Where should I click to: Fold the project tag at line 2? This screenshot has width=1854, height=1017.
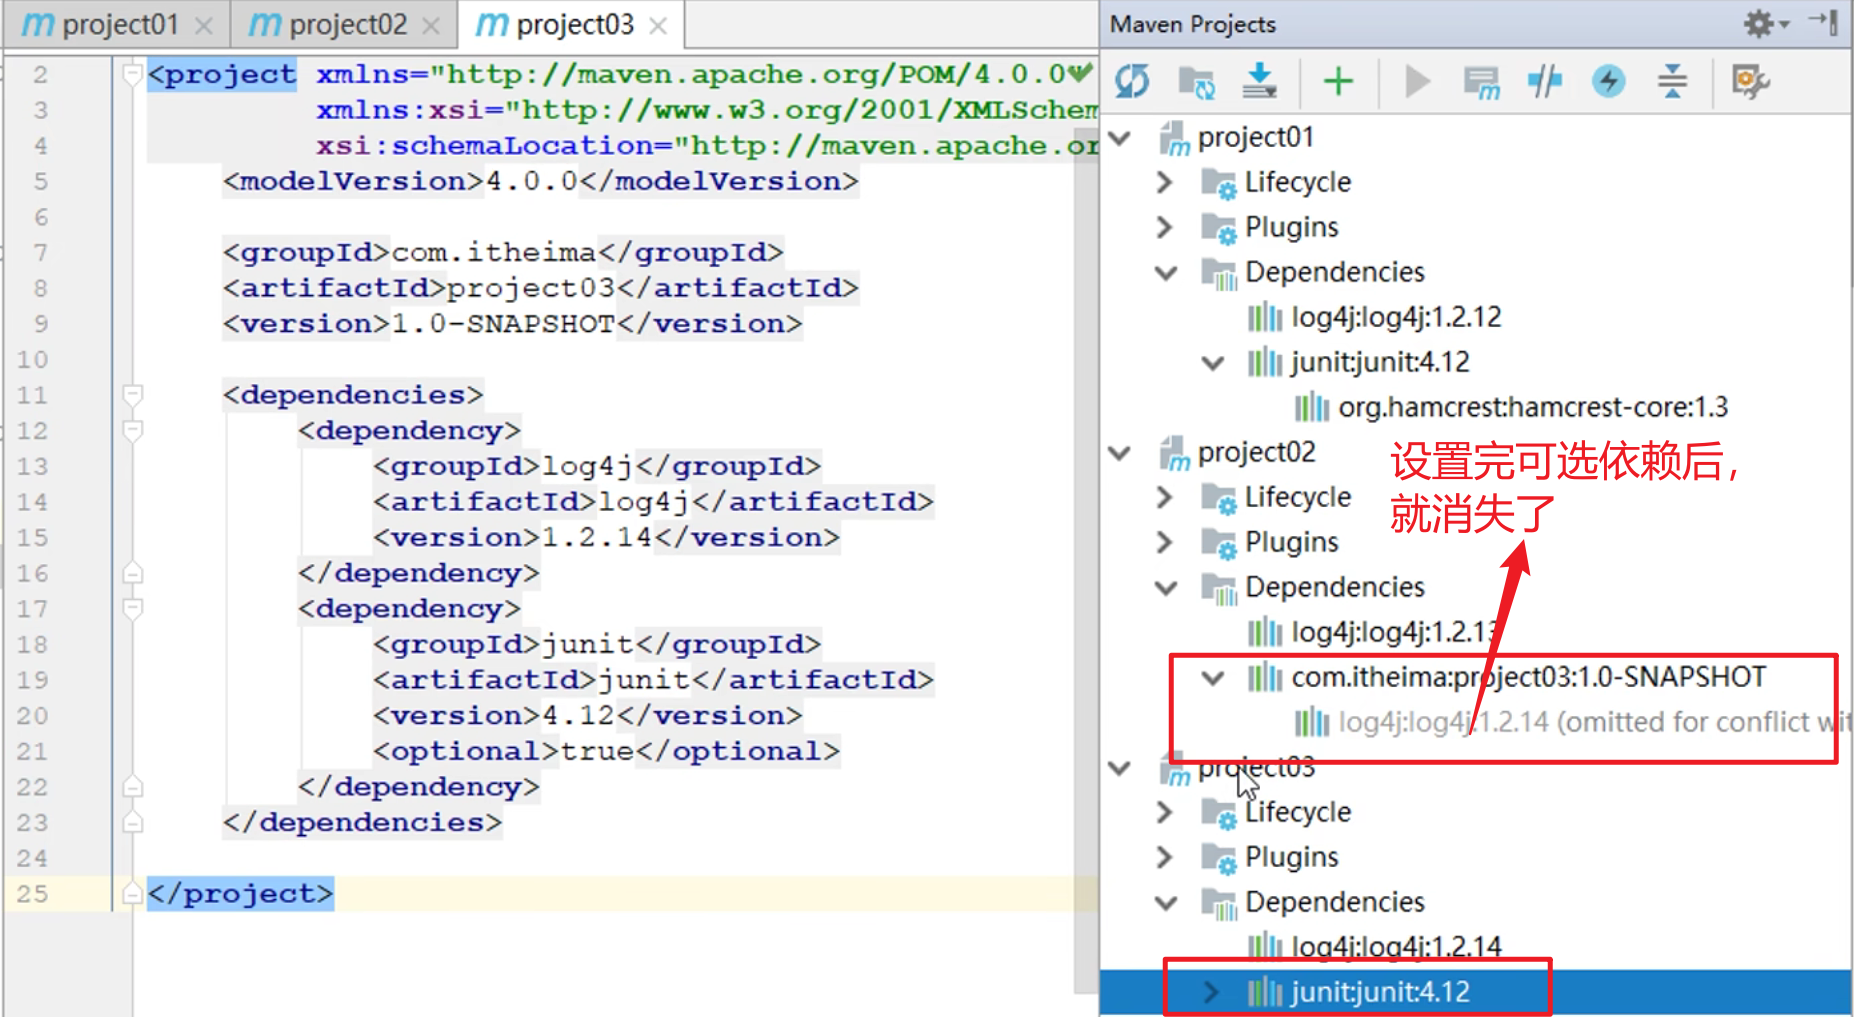132,75
